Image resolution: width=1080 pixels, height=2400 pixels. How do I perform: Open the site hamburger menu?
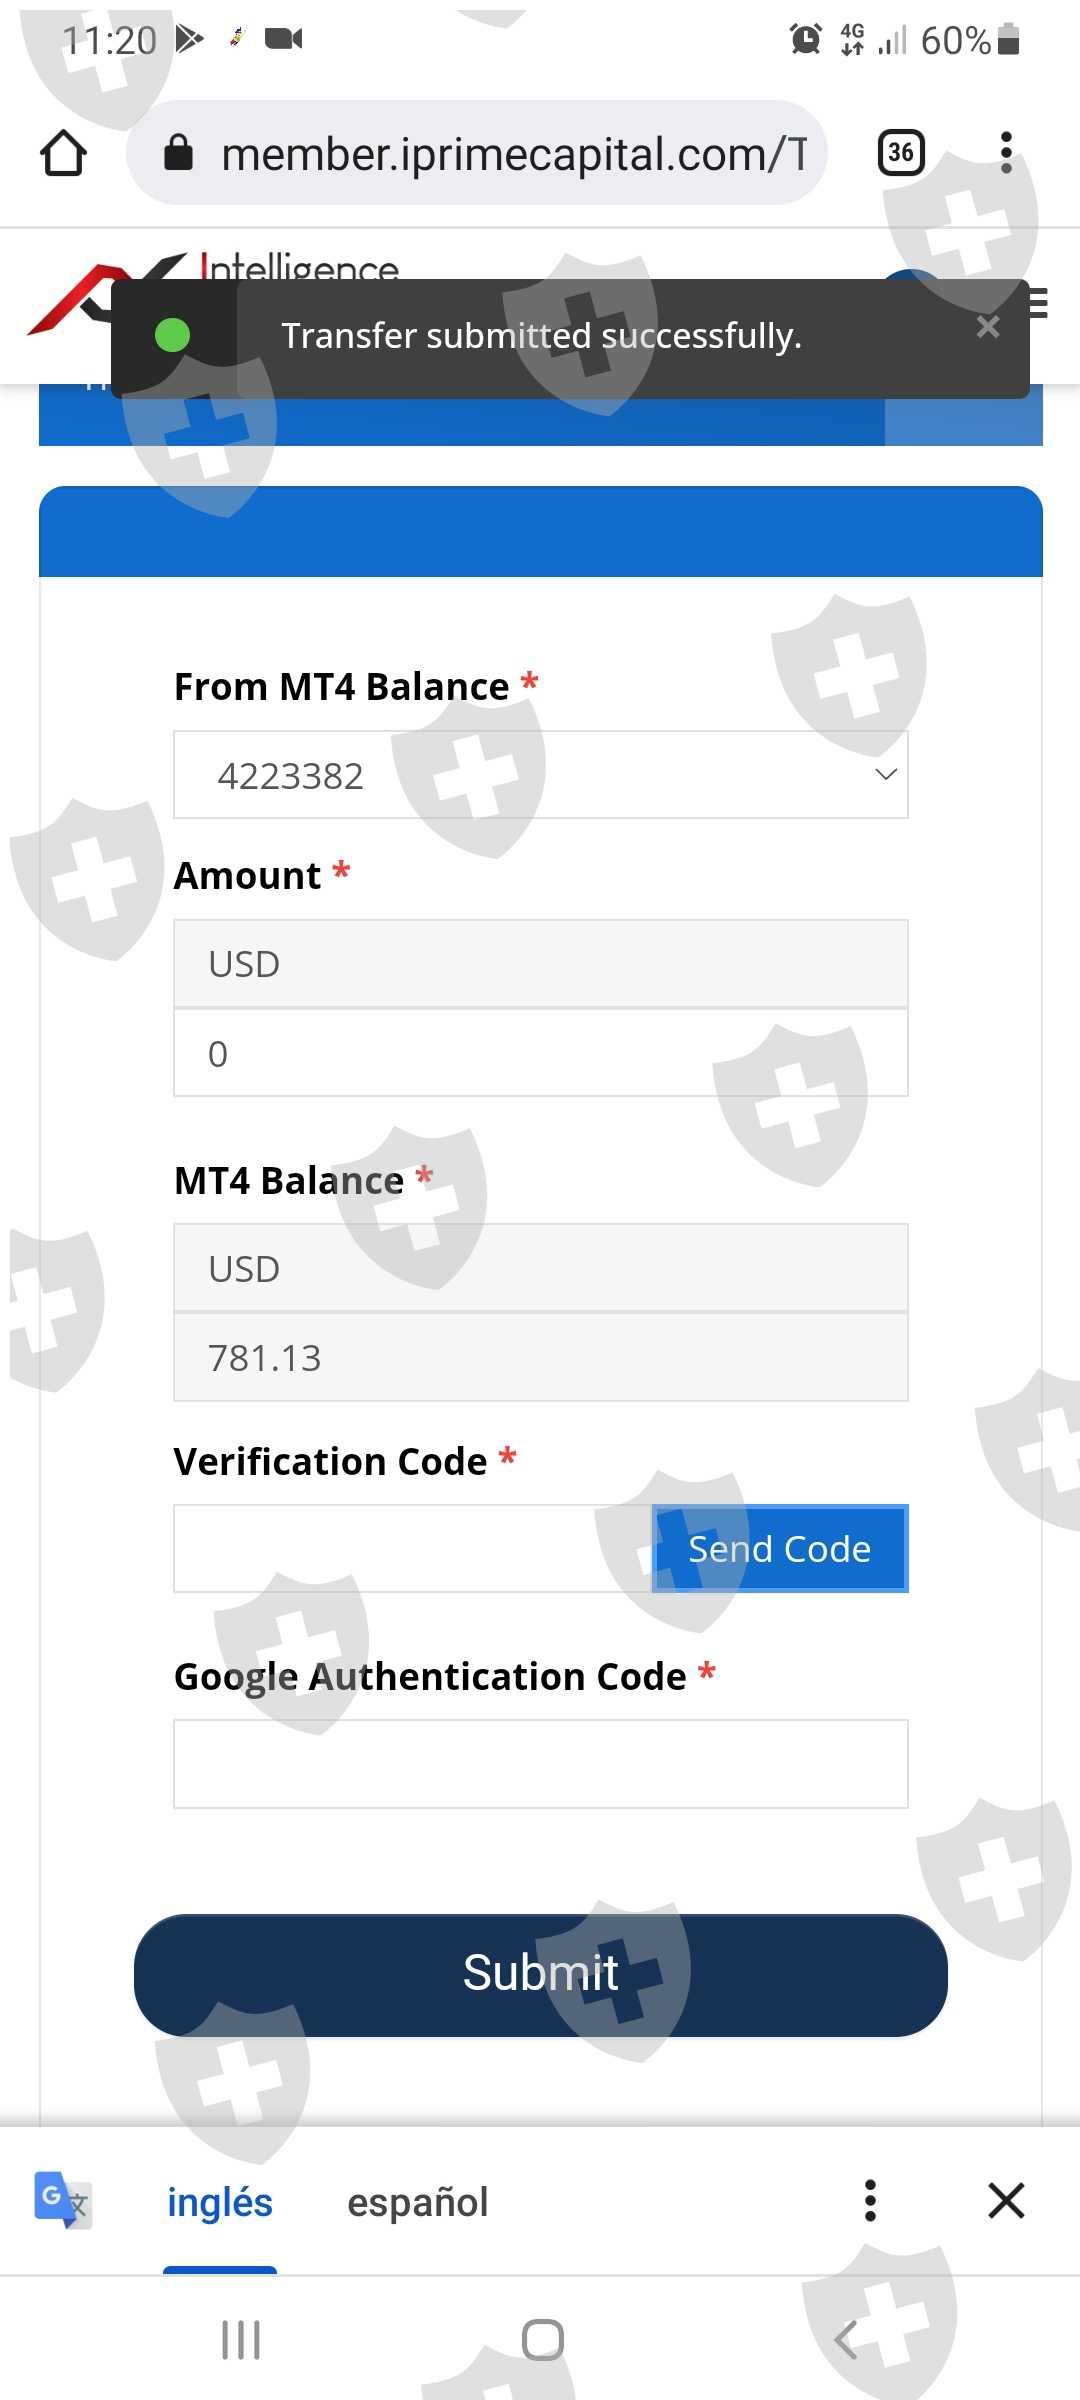[x=1039, y=303]
